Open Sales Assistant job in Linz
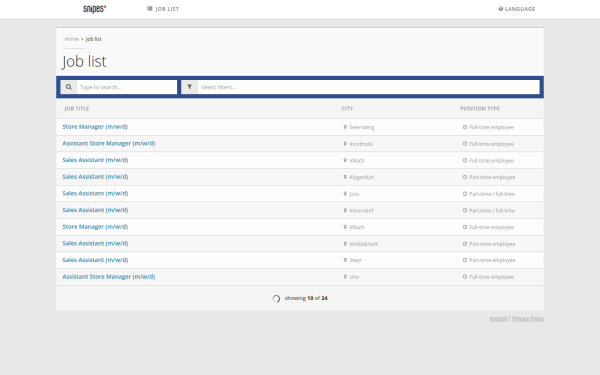 (95, 193)
